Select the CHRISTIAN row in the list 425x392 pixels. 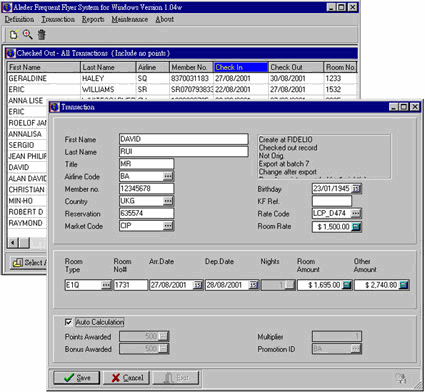pos(27,190)
